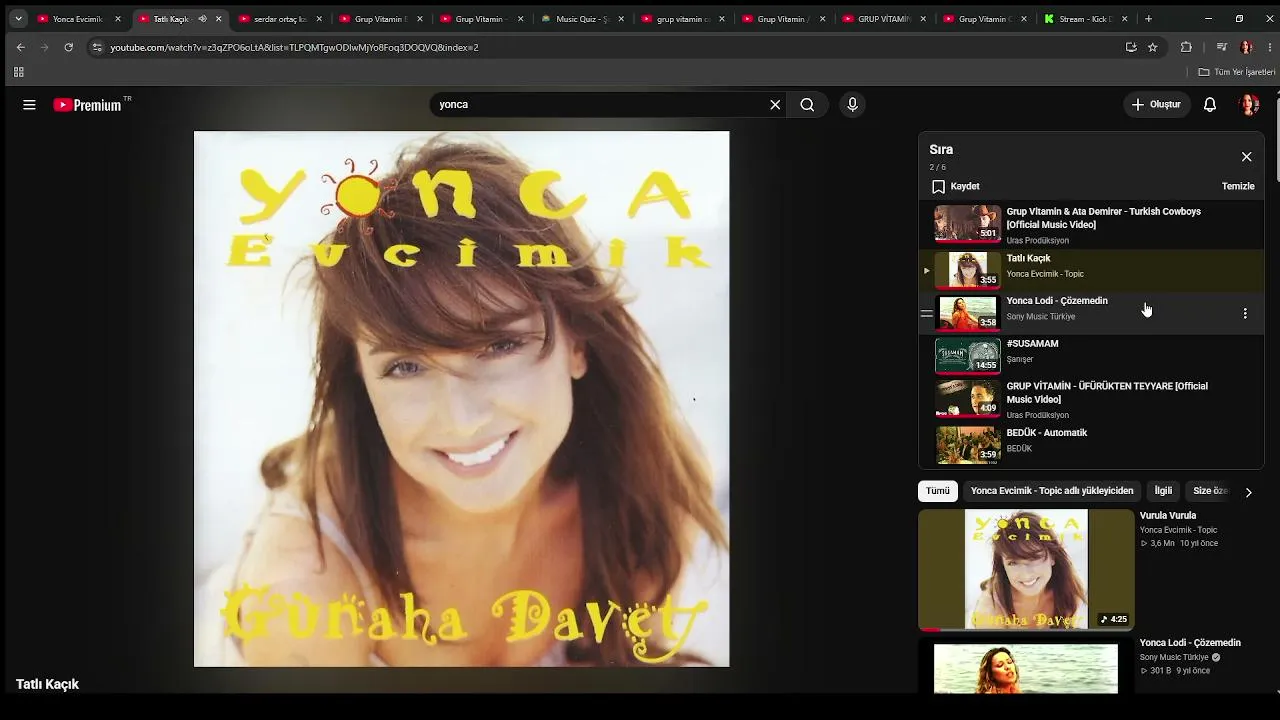
Task: Click the address bar URL
Action: point(294,47)
